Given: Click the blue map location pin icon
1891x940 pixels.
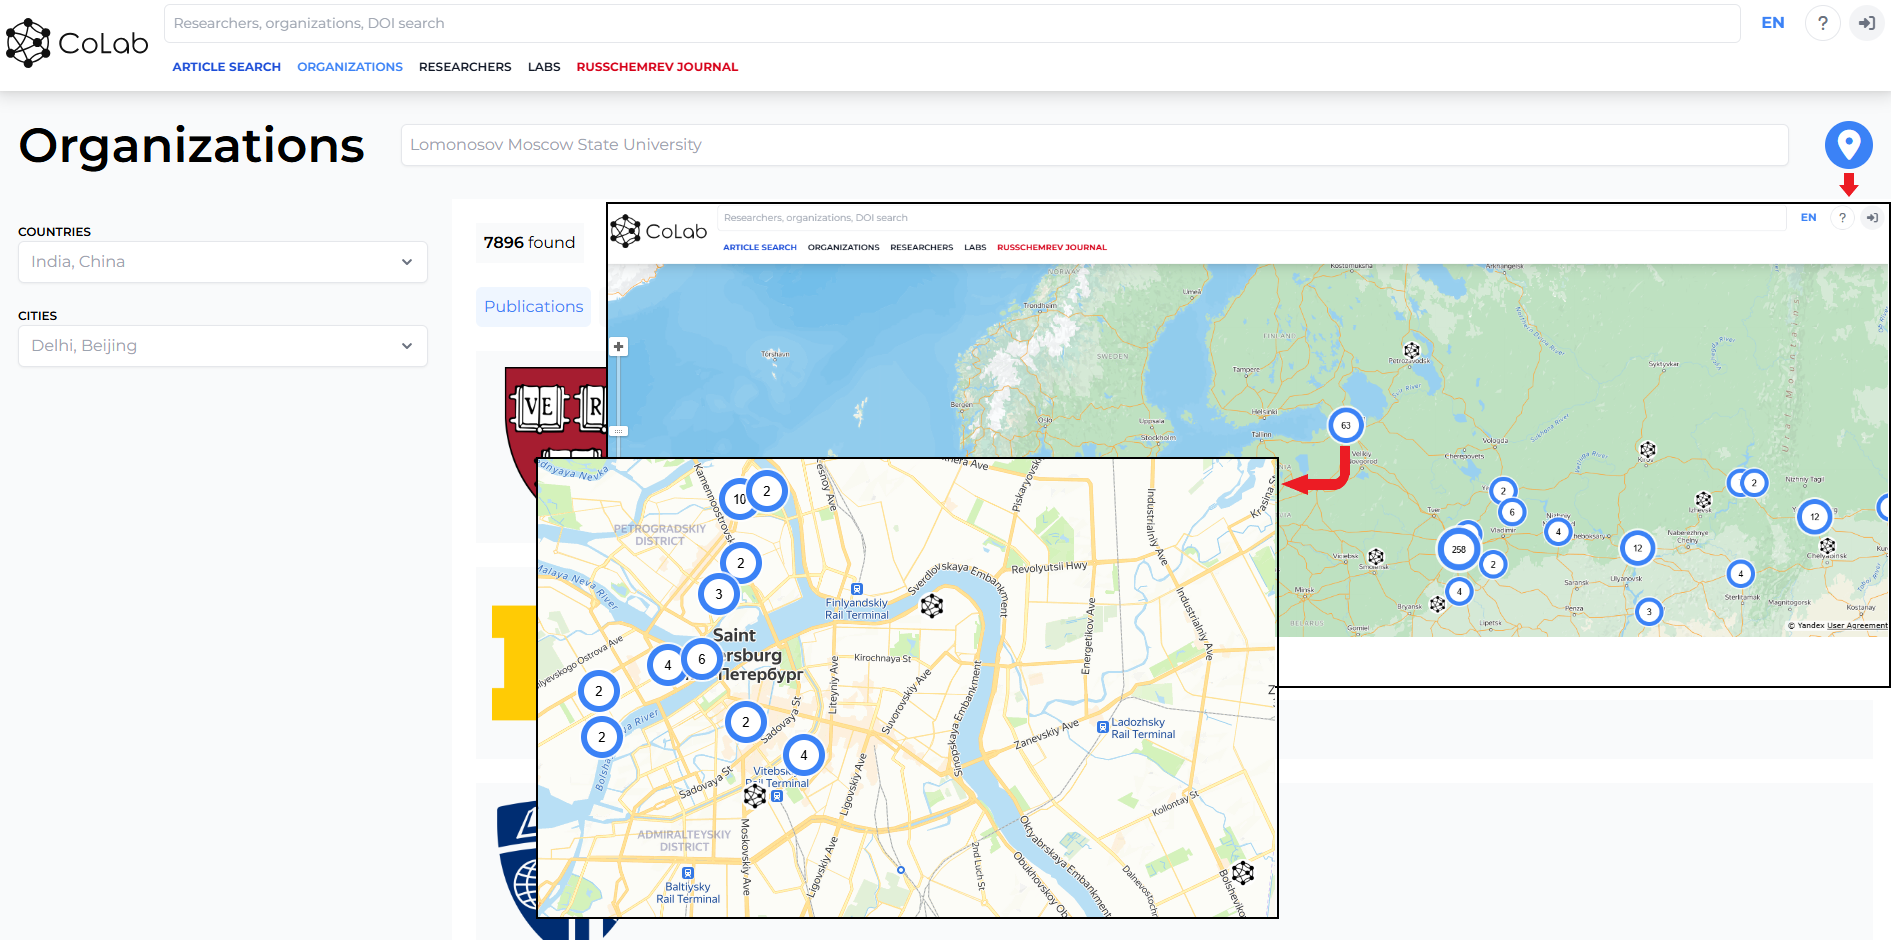Looking at the screenshot, I should pyautogui.click(x=1848, y=145).
